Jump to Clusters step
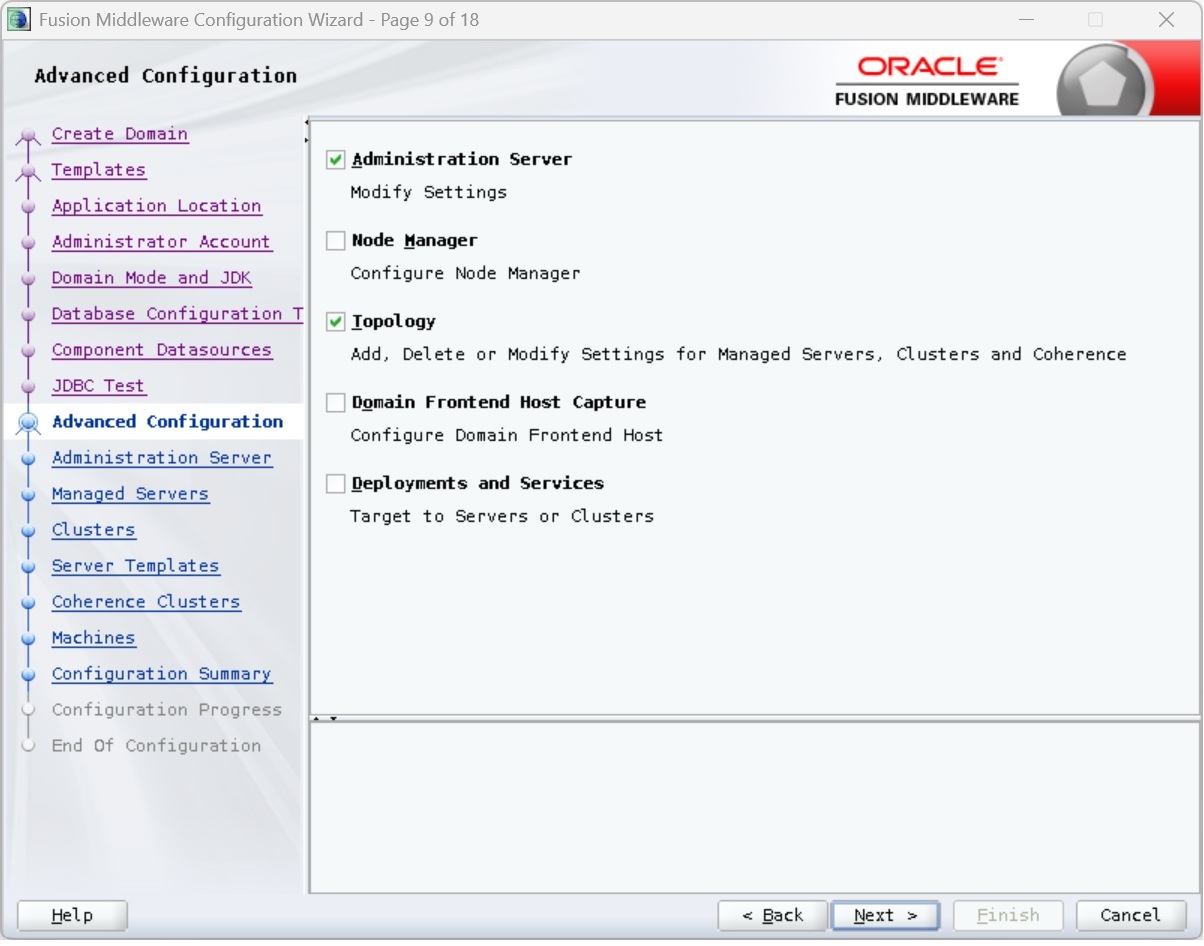The width and height of the screenshot is (1204, 946). coord(94,530)
